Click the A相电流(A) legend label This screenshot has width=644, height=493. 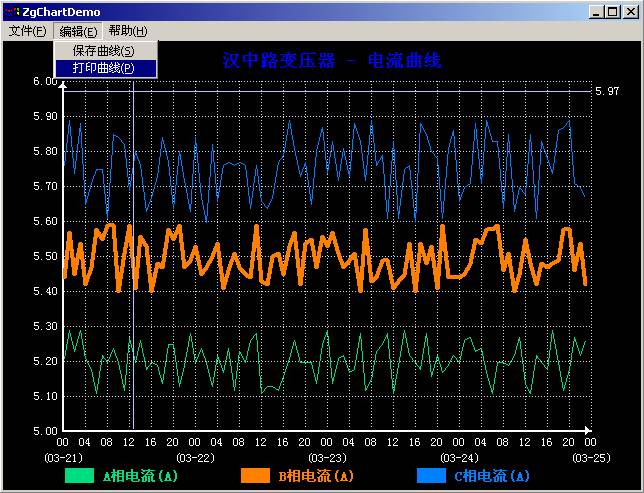pyautogui.click(x=140, y=476)
